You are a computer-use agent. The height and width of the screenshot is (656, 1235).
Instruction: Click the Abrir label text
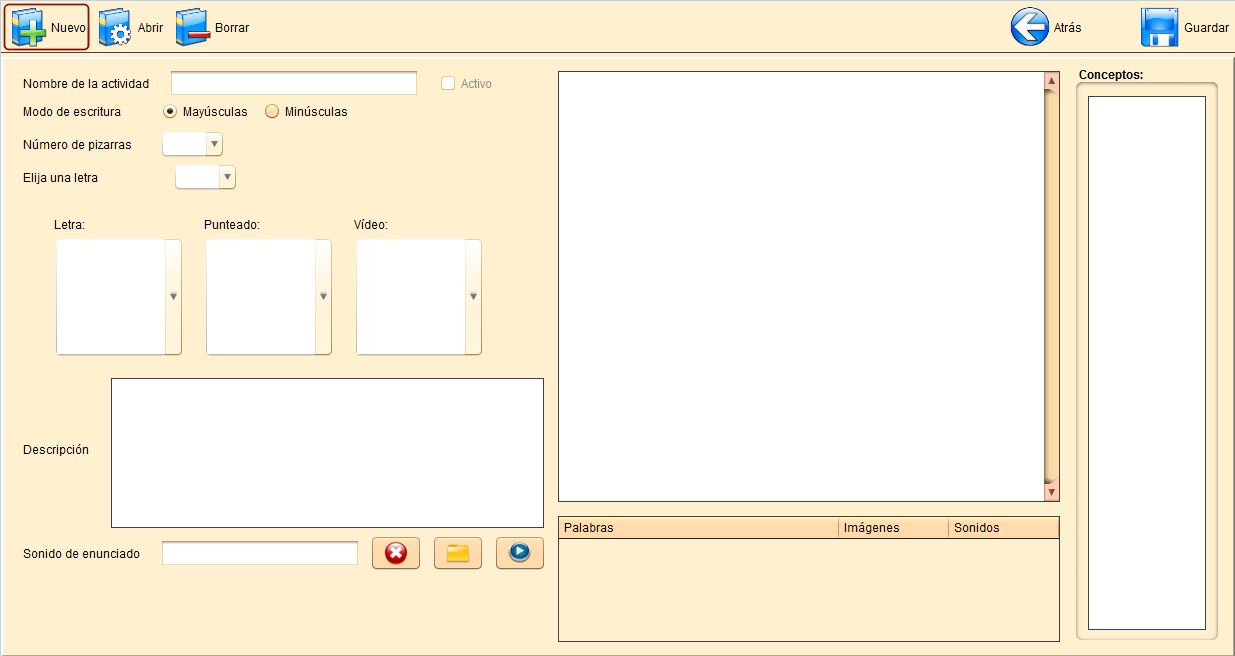150,28
